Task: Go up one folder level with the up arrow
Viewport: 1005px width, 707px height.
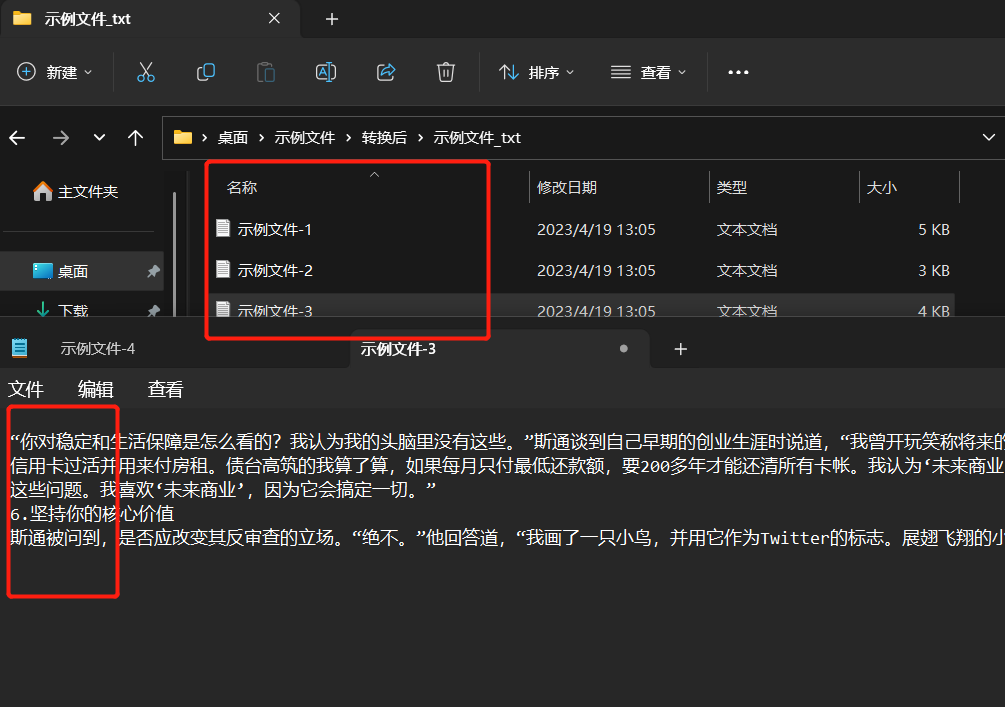Action: (x=136, y=137)
